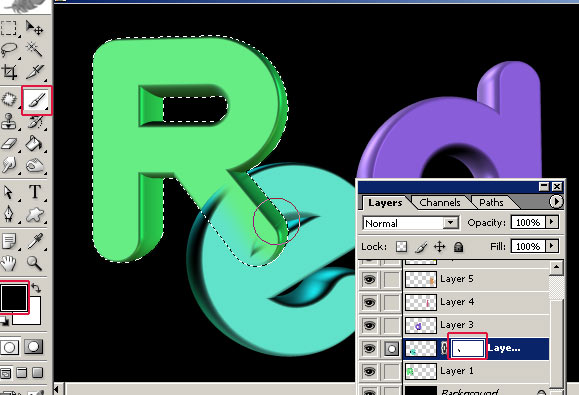Image resolution: width=579 pixels, height=395 pixels.
Task: Toggle the link box for Layer 1
Action: (x=391, y=371)
